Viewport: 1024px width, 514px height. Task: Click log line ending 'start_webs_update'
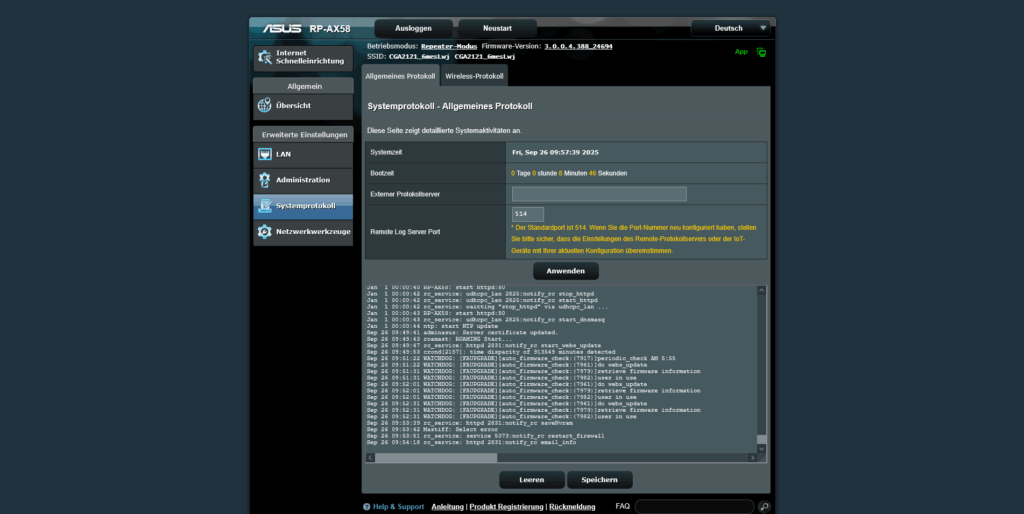click(483, 345)
